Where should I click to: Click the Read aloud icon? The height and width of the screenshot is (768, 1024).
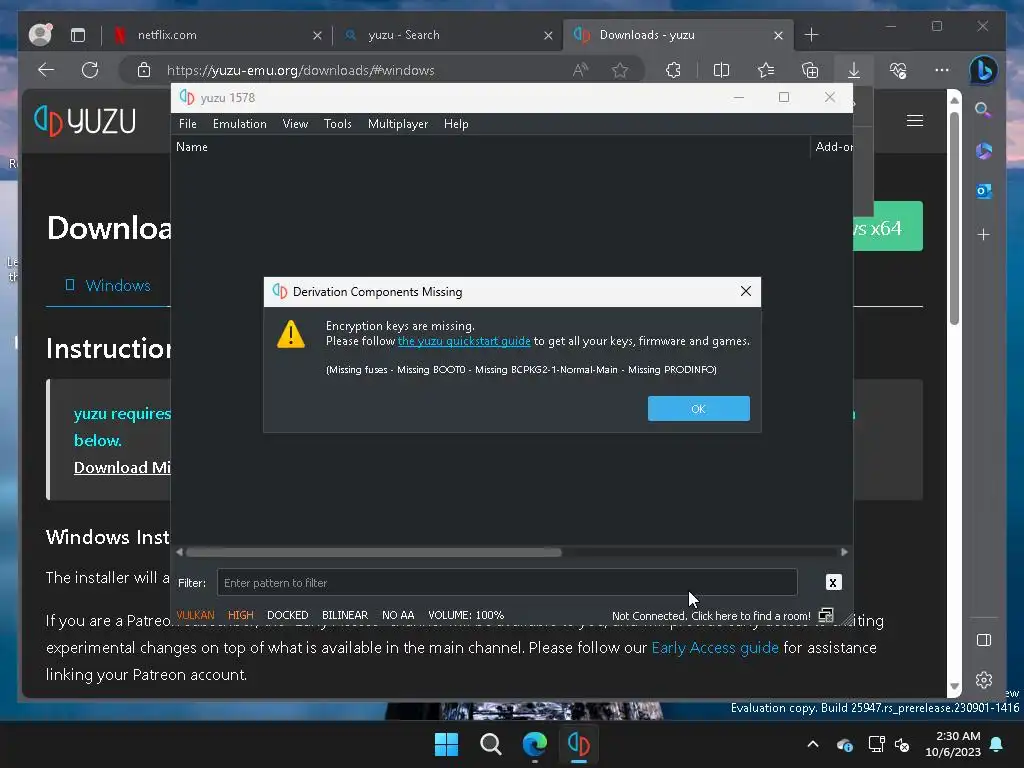[x=580, y=70]
